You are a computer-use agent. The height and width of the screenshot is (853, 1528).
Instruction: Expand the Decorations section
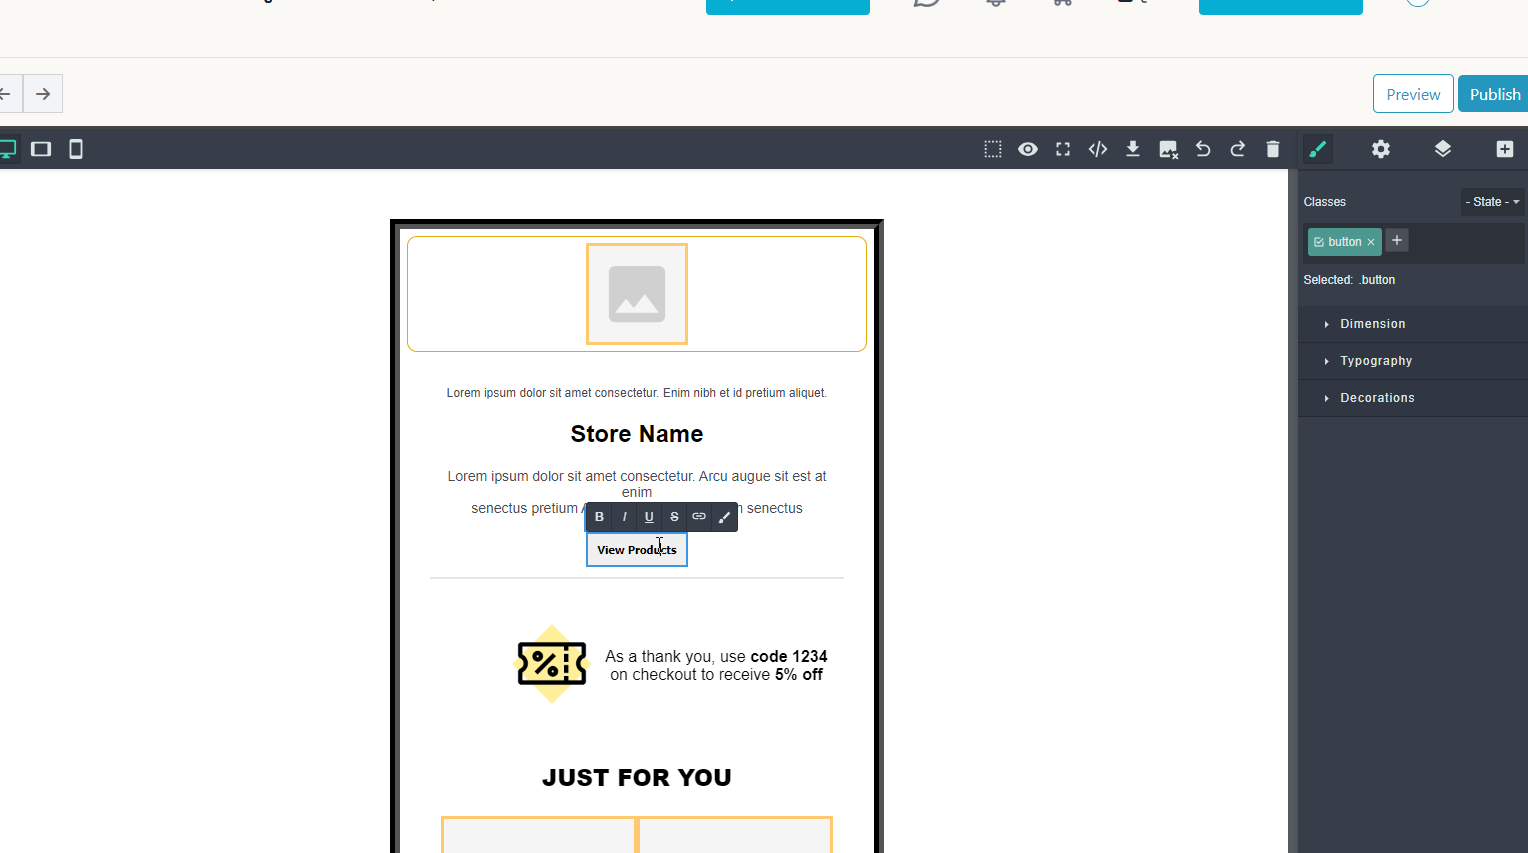click(x=1413, y=398)
